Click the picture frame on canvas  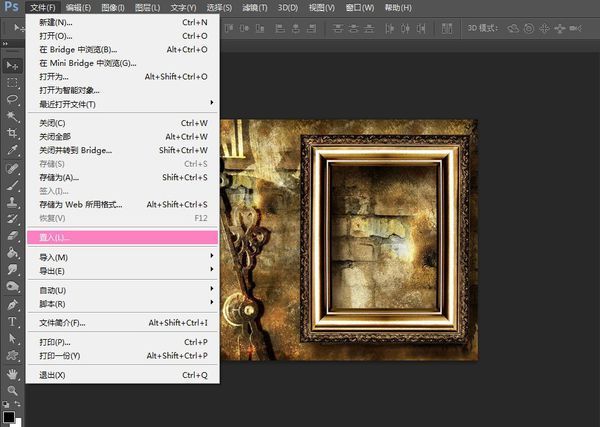(x=385, y=240)
